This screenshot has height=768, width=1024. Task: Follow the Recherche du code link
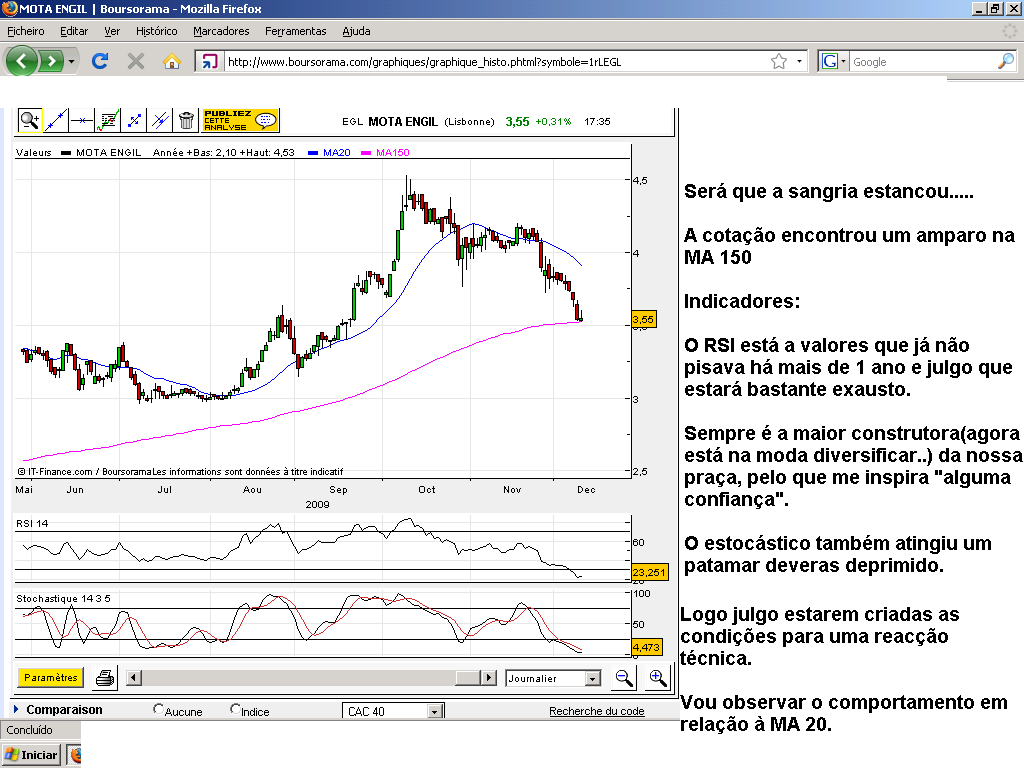click(x=596, y=711)
